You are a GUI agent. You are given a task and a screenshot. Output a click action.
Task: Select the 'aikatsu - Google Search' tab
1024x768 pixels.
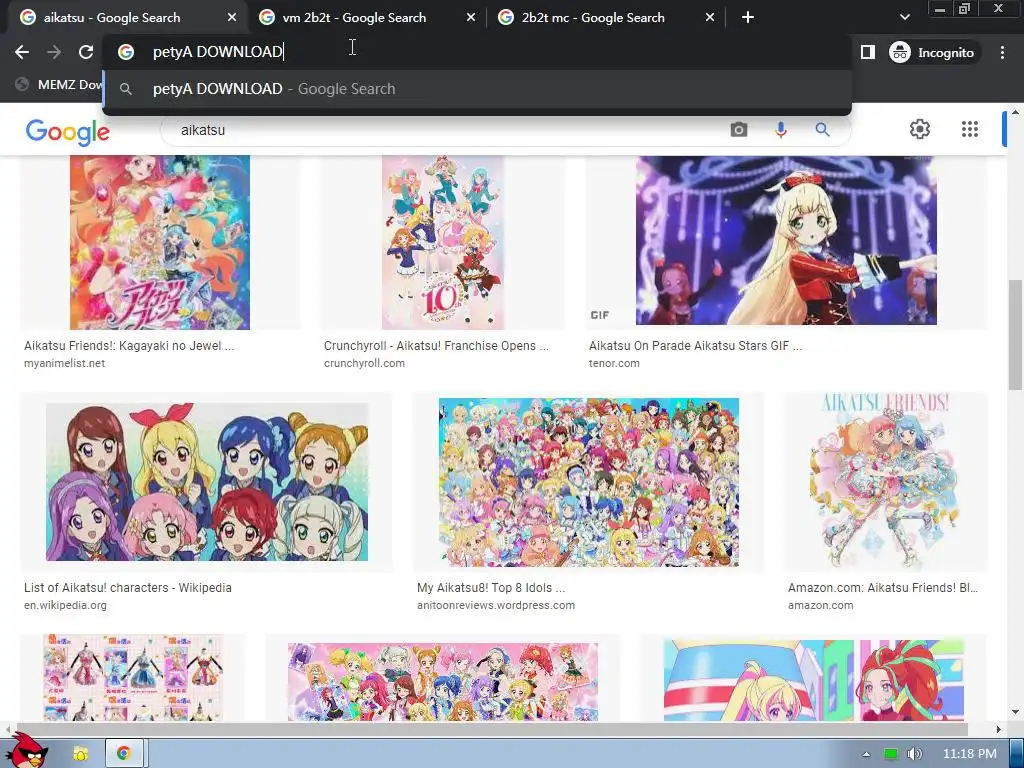tap(112, 18)
